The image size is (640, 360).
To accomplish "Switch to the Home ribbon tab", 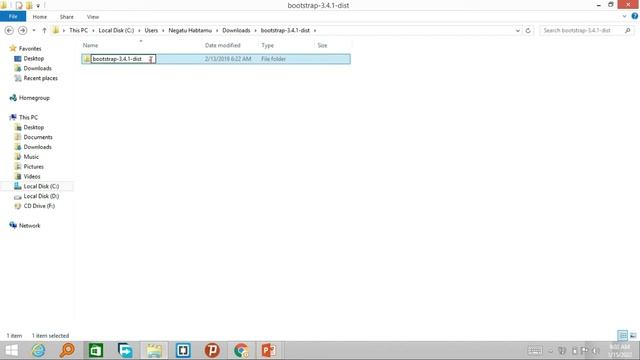I will coord(40,17).
